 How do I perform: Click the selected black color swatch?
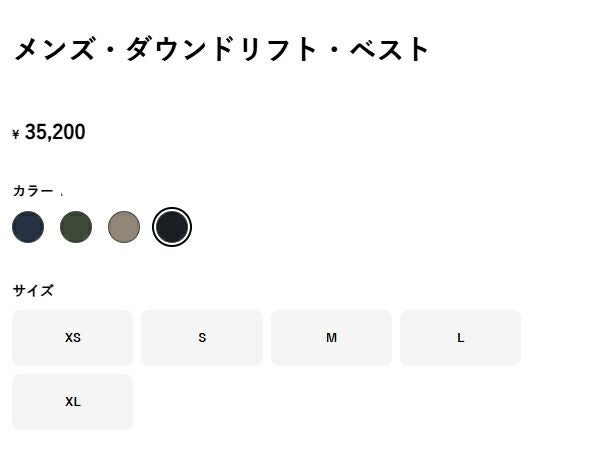point(172,227)
